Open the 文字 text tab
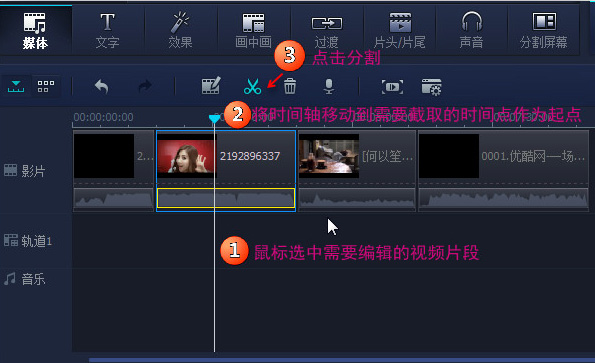The width and height of the screenshot is (595, 363). (107, 30)
